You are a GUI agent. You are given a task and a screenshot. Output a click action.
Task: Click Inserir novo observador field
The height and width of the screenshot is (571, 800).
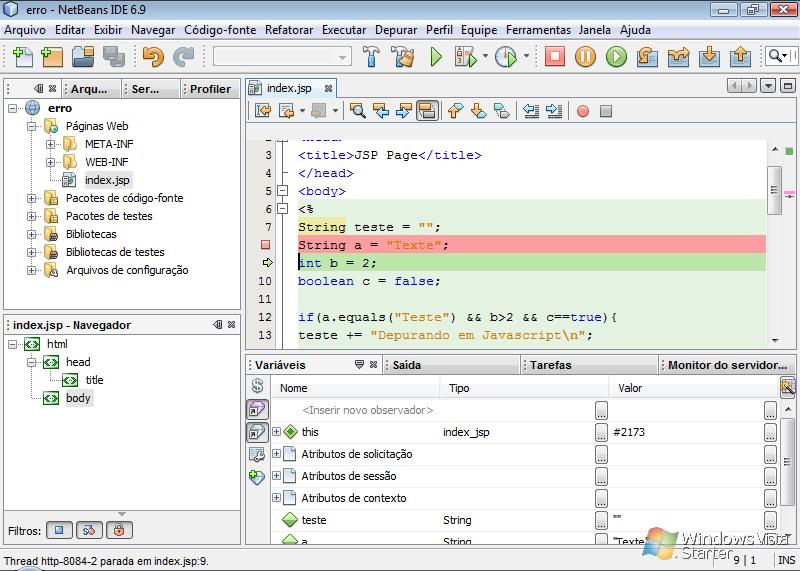click(367, 410)
